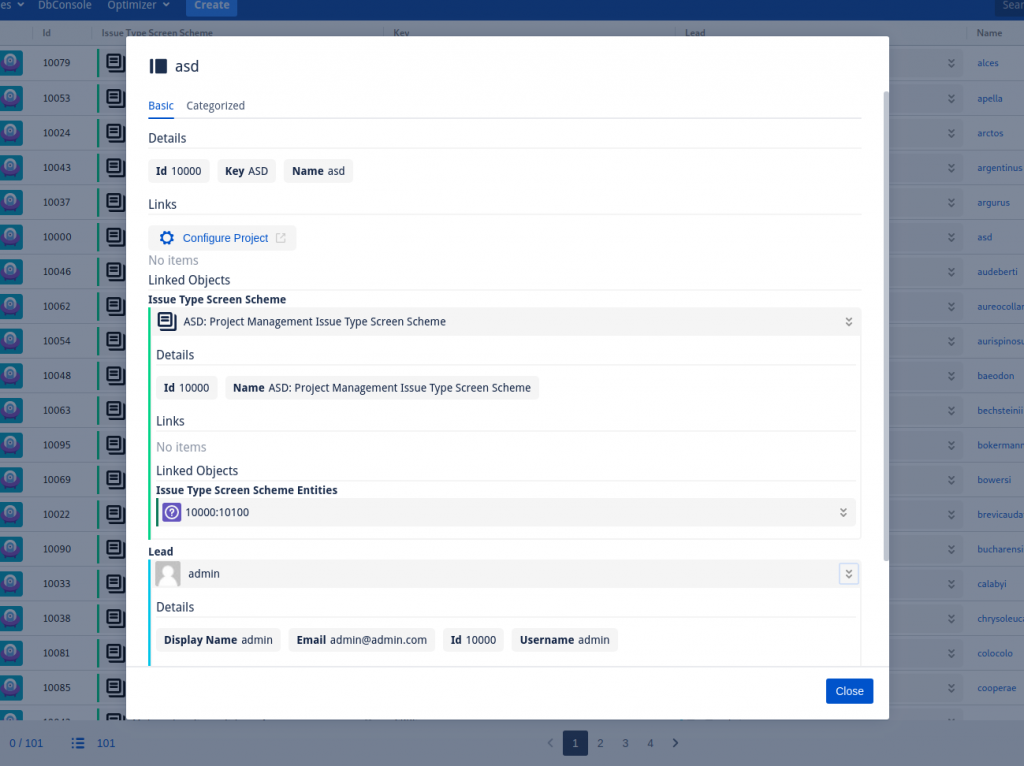1024x766 pixels.
Task: Go to the previous page arrow
Action: tap(550, 743)
